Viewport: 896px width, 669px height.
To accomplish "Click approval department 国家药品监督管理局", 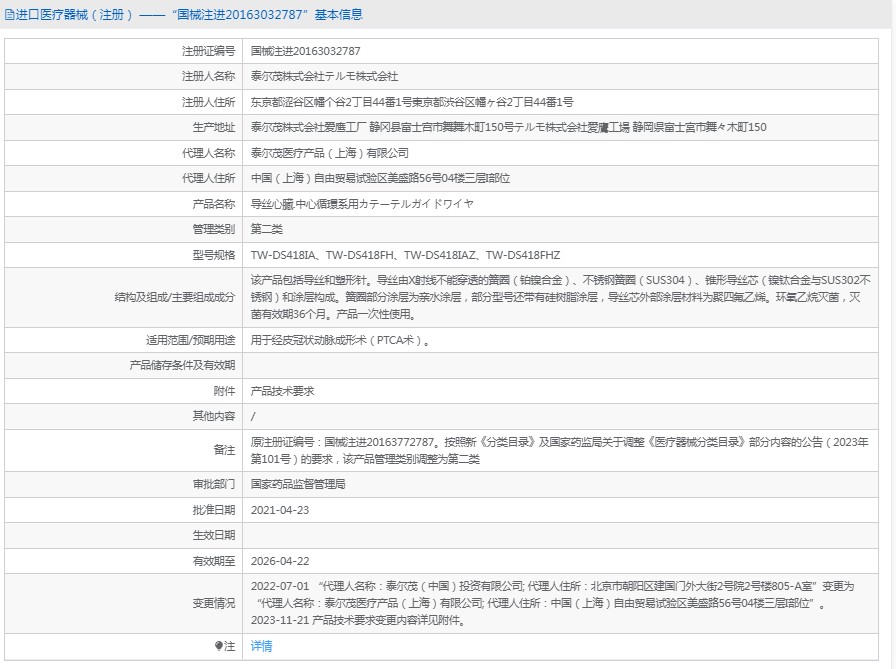I will coord(298,484).
